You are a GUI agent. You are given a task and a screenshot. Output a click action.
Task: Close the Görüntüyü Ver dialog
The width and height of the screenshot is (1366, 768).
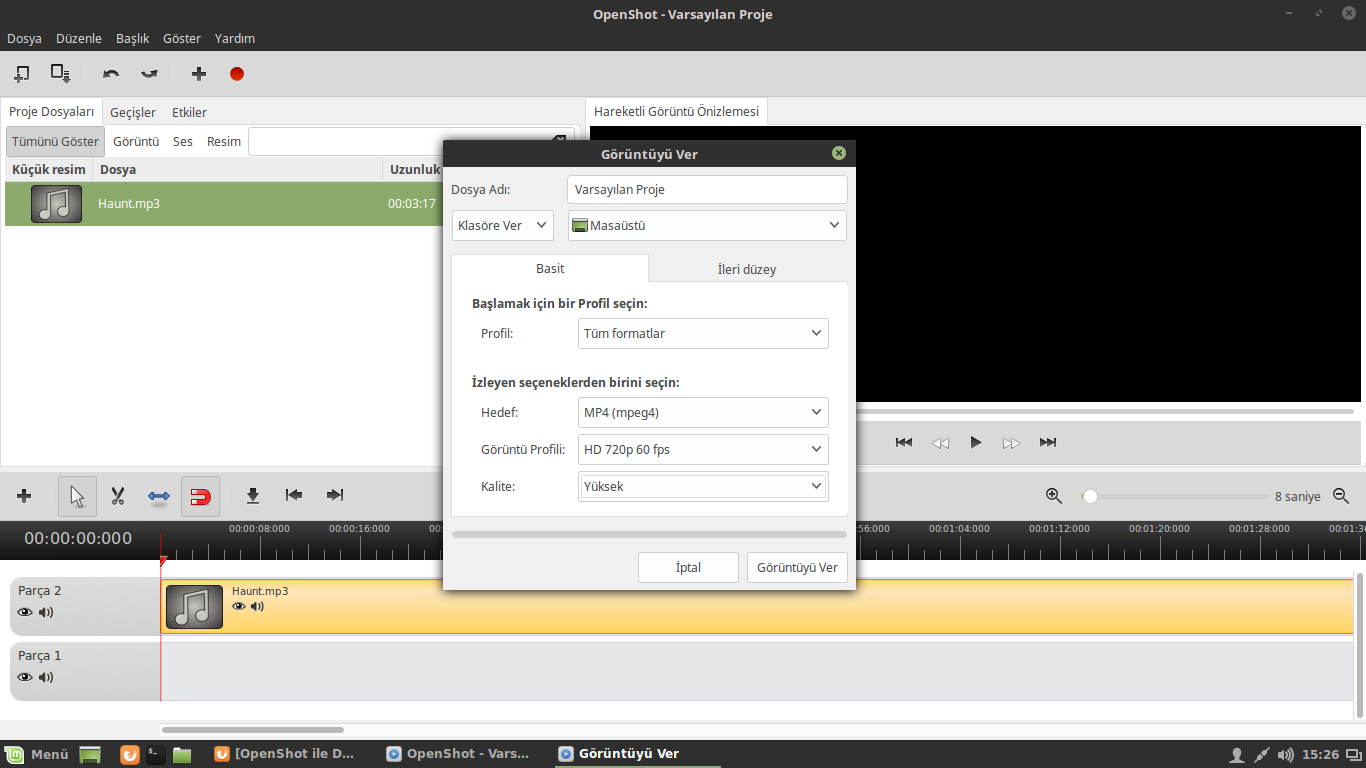point(839,153)
